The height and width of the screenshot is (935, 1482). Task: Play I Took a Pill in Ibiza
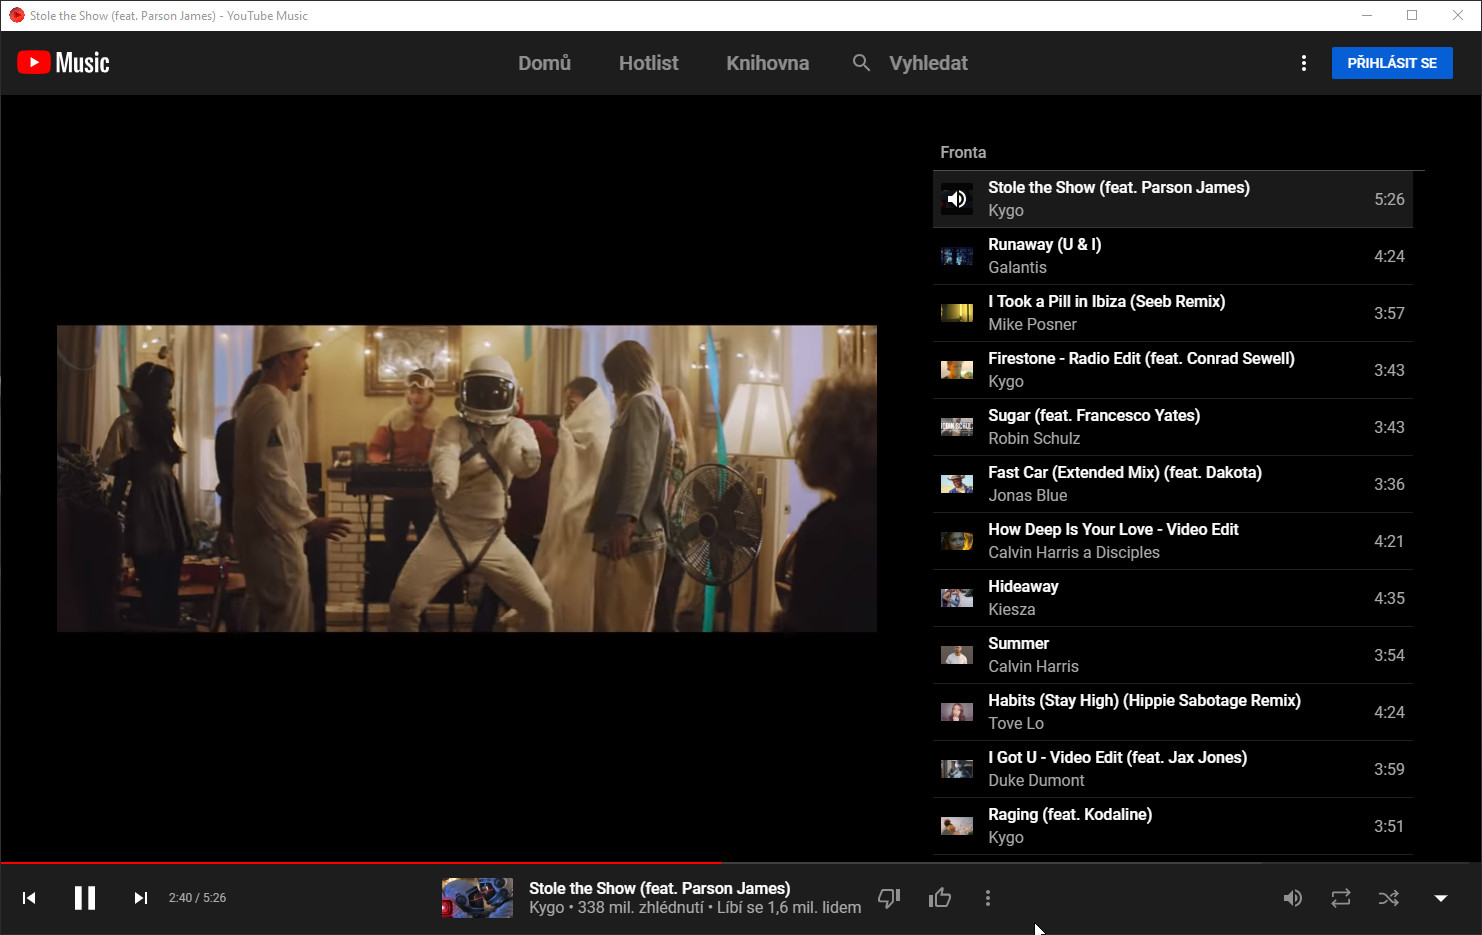click(x=1173, y=313)
